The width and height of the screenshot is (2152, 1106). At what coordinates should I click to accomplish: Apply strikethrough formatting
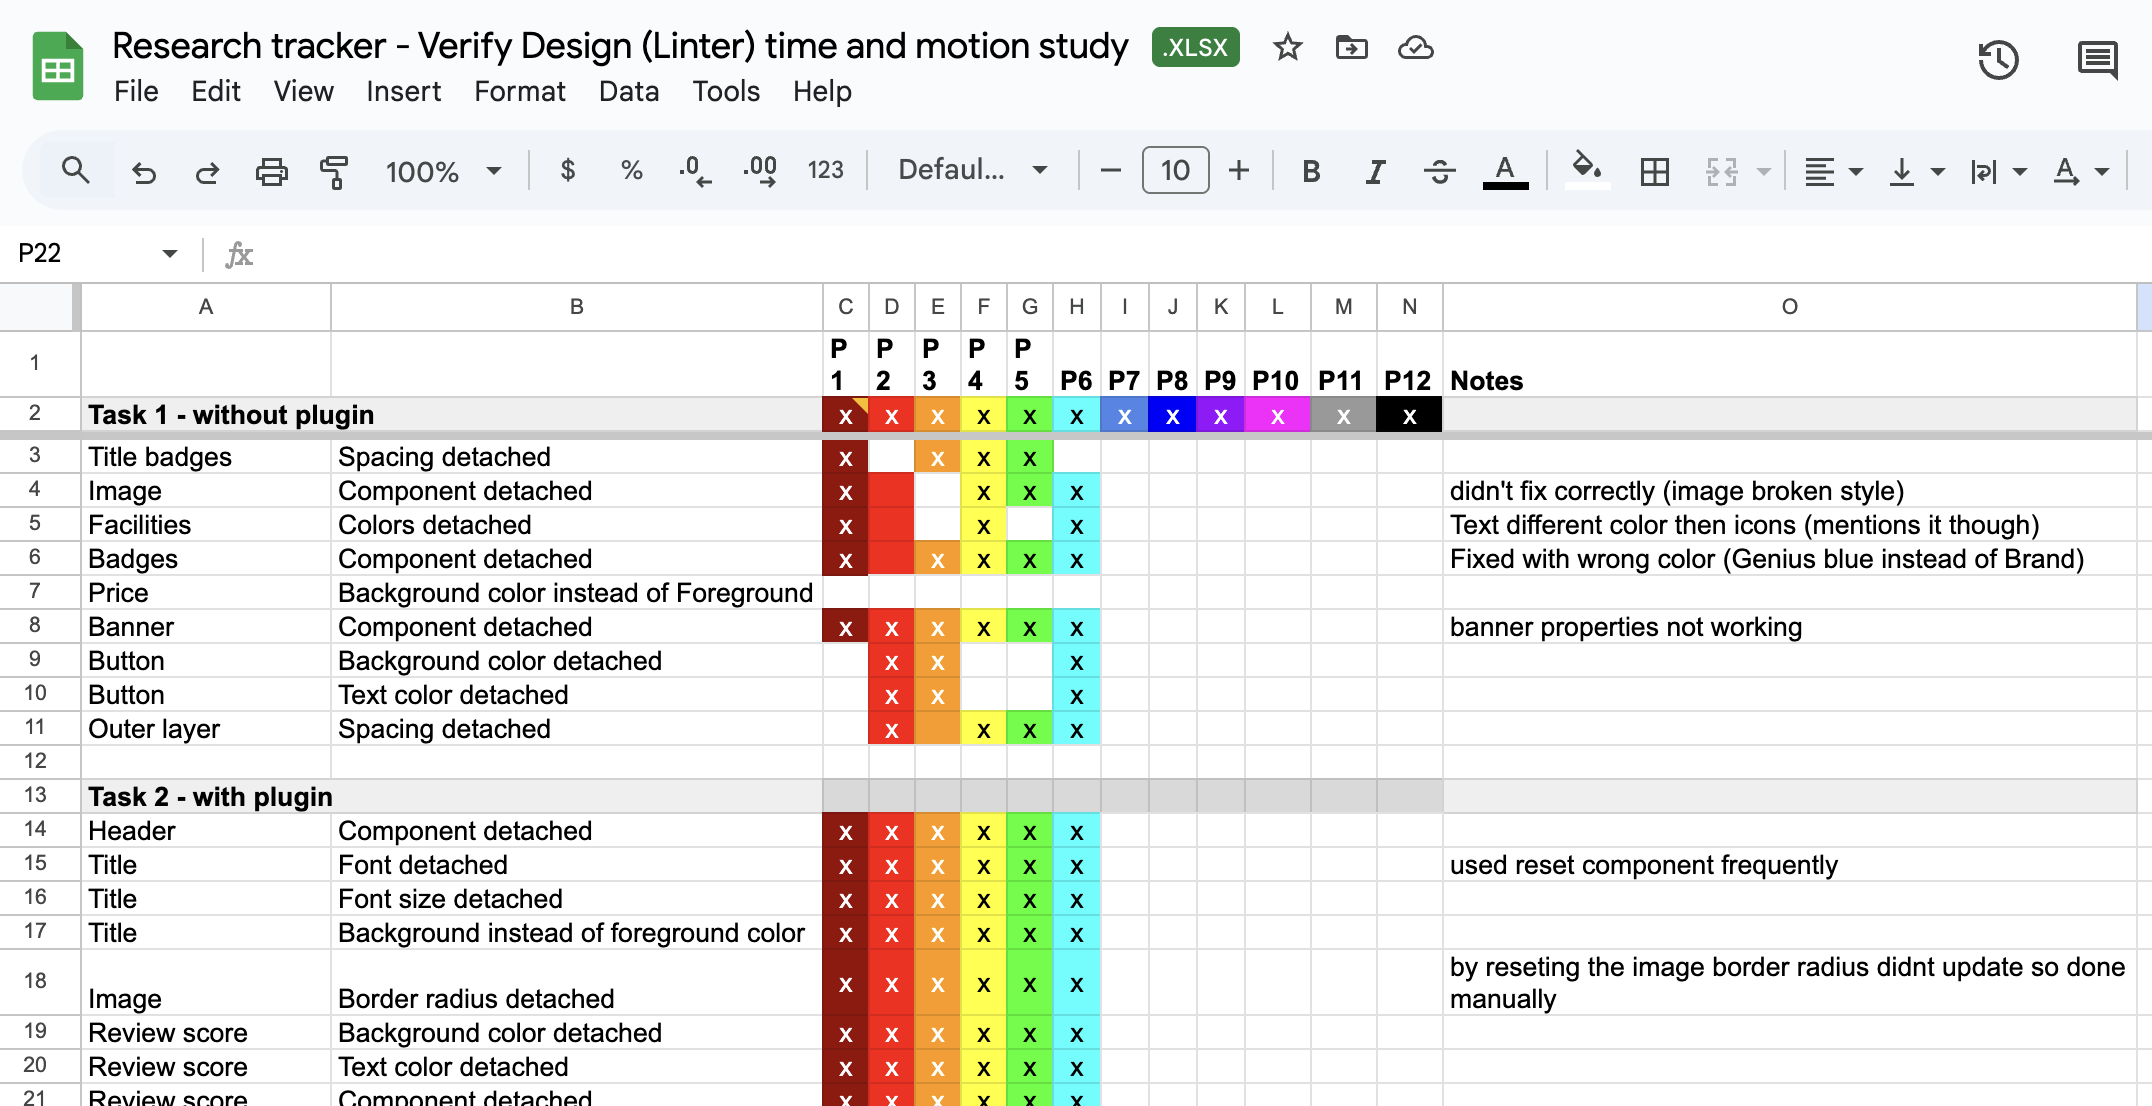(1440, 170)
